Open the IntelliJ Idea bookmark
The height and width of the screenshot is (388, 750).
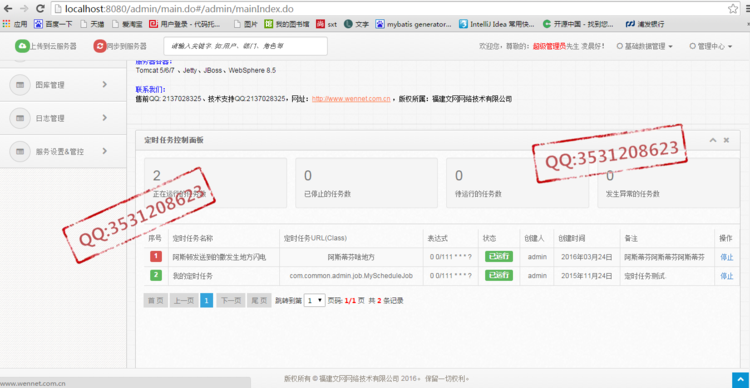496,23
